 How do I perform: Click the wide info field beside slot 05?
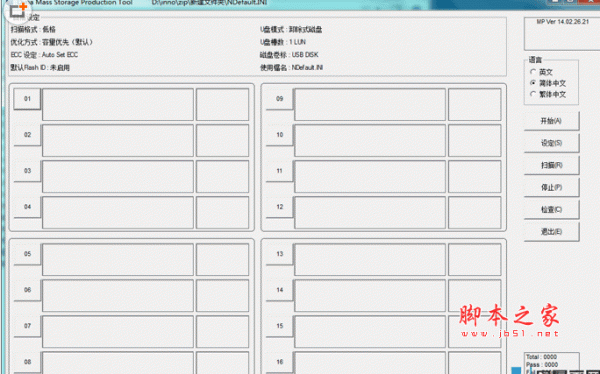(x=118, y=260)
